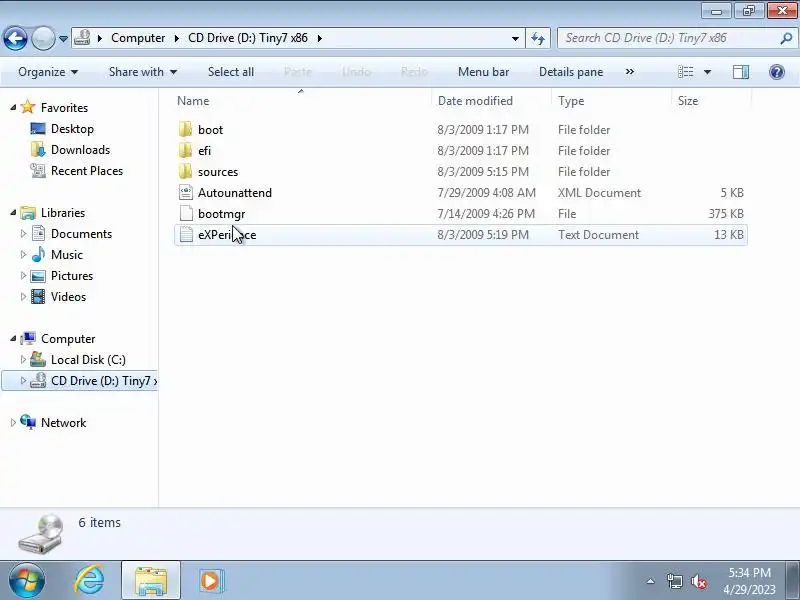Open the Organize menu

tap(48, 72)
